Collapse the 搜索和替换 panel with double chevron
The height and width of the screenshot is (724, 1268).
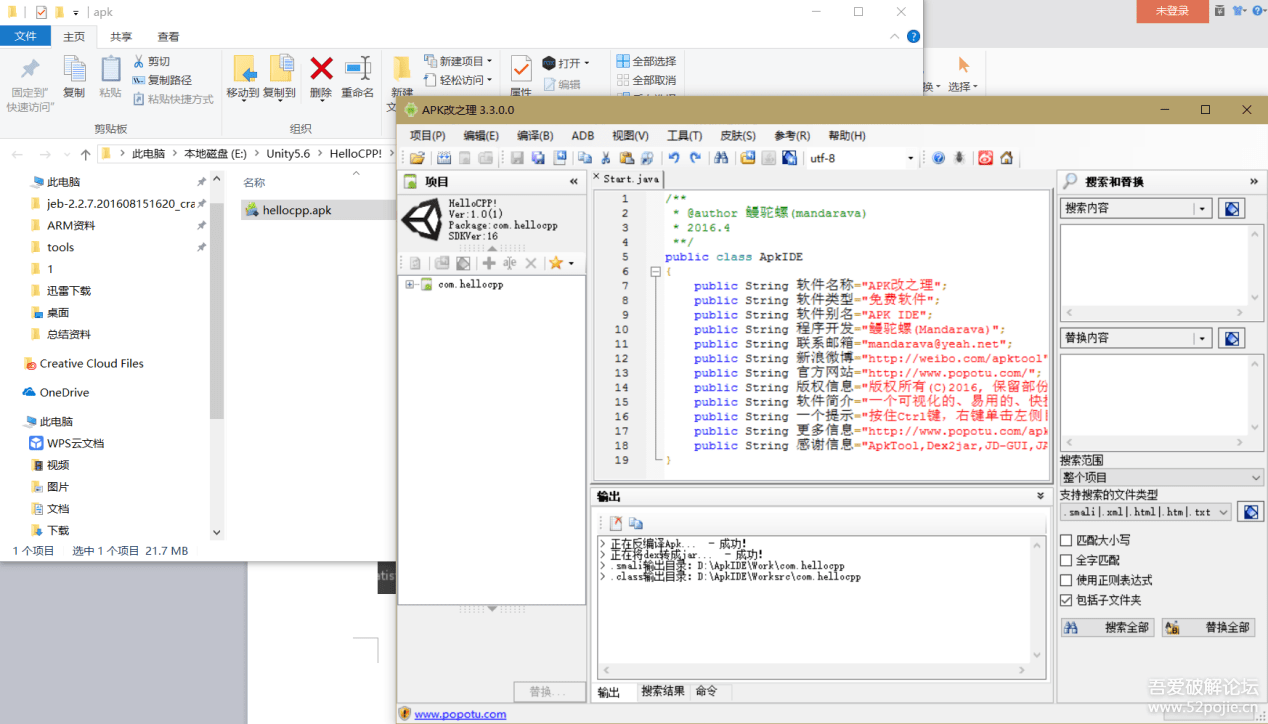click(x=1254, y=181)
